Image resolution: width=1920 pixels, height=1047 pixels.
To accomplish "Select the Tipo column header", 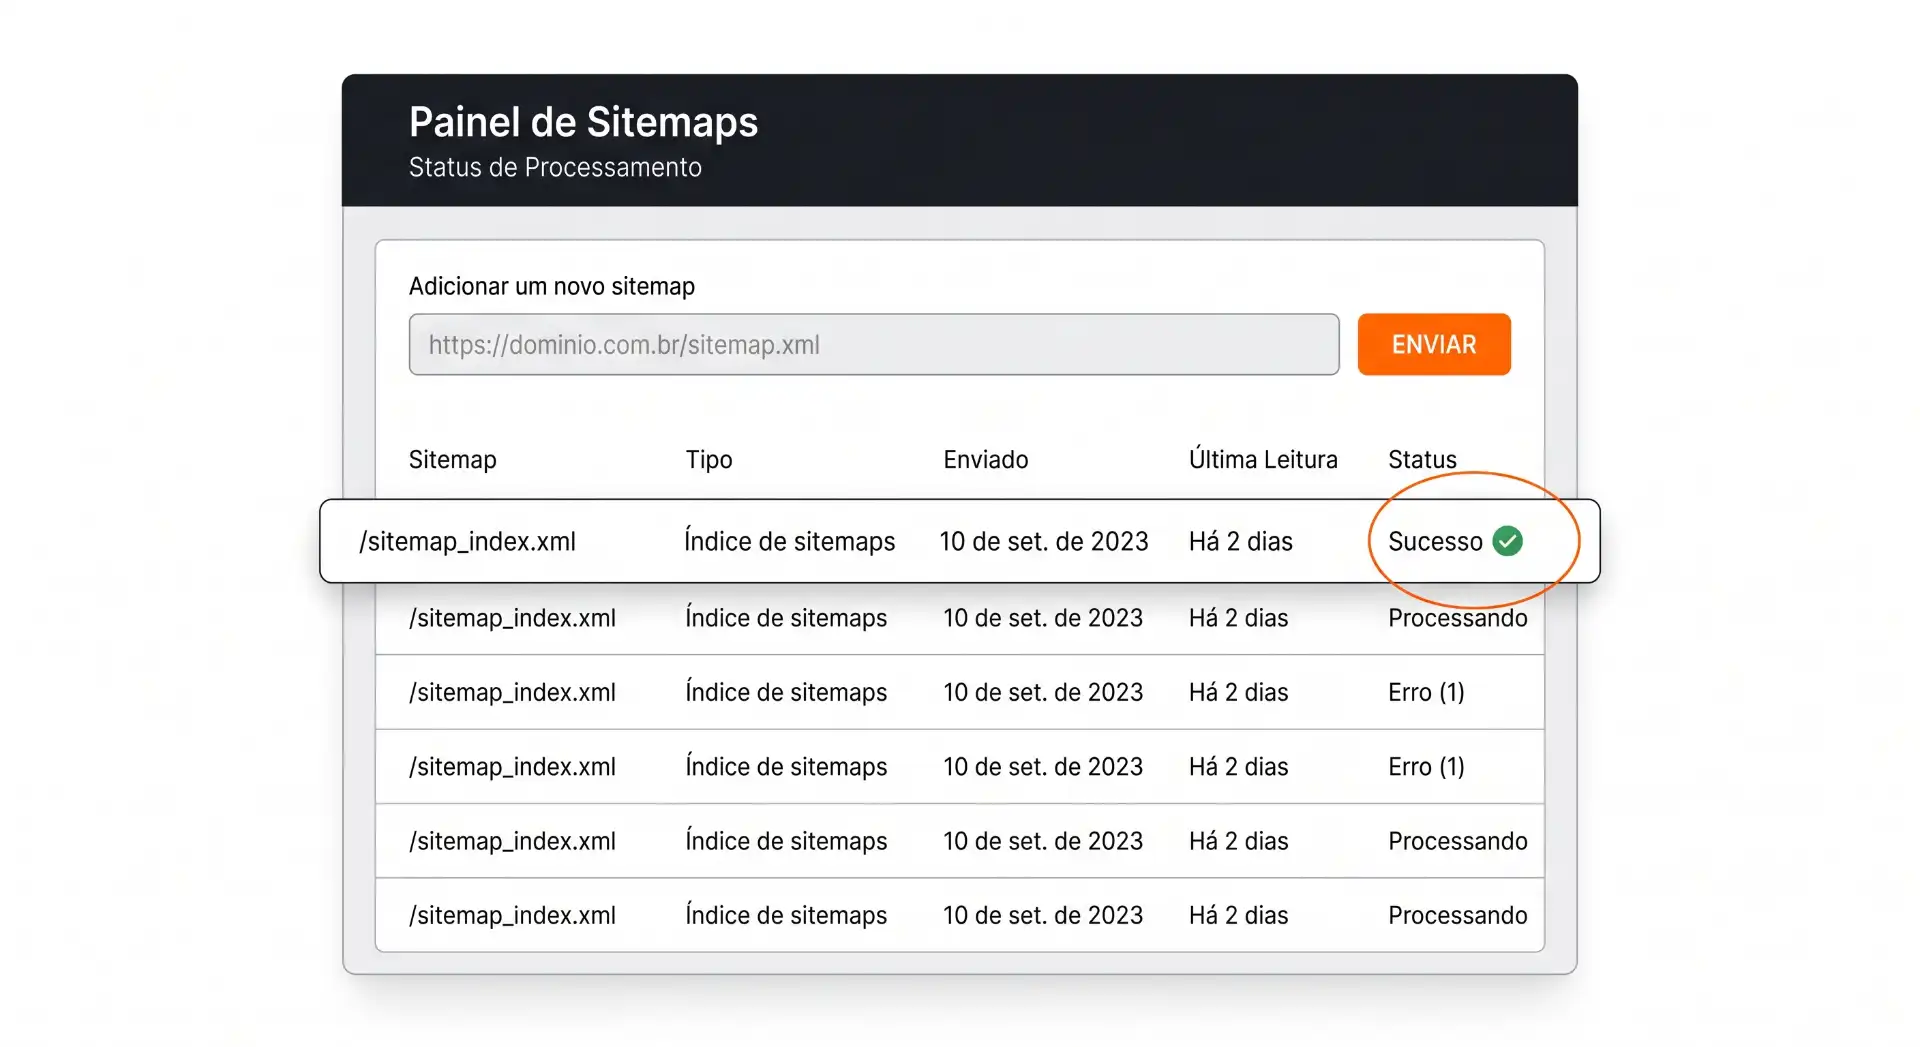I will 709,459.
